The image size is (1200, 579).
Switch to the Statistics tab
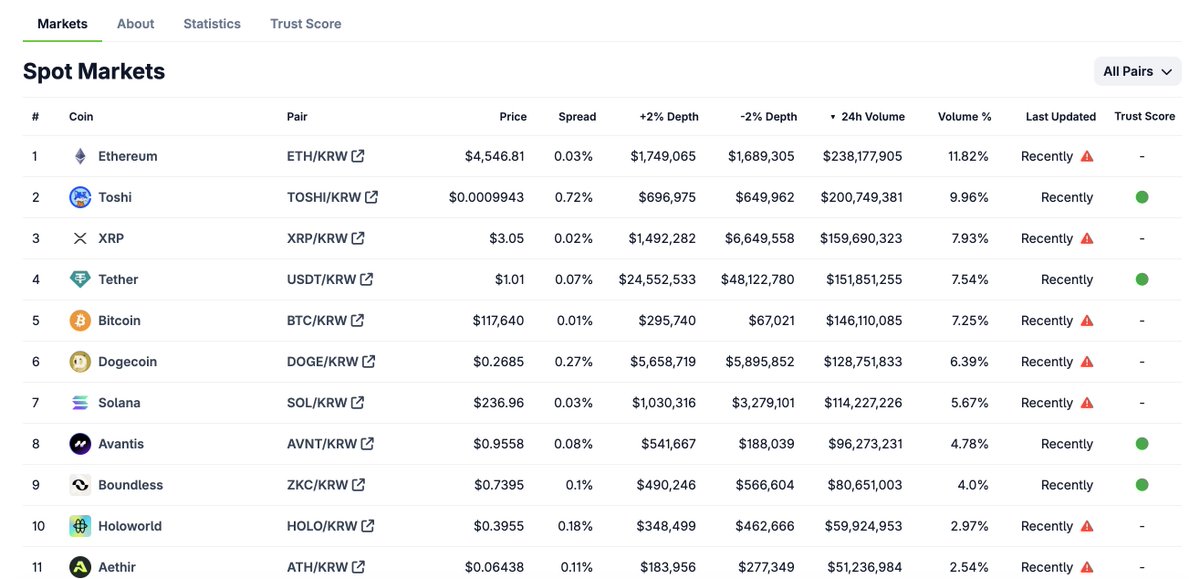pyautogui.click(x=212, y=24)
